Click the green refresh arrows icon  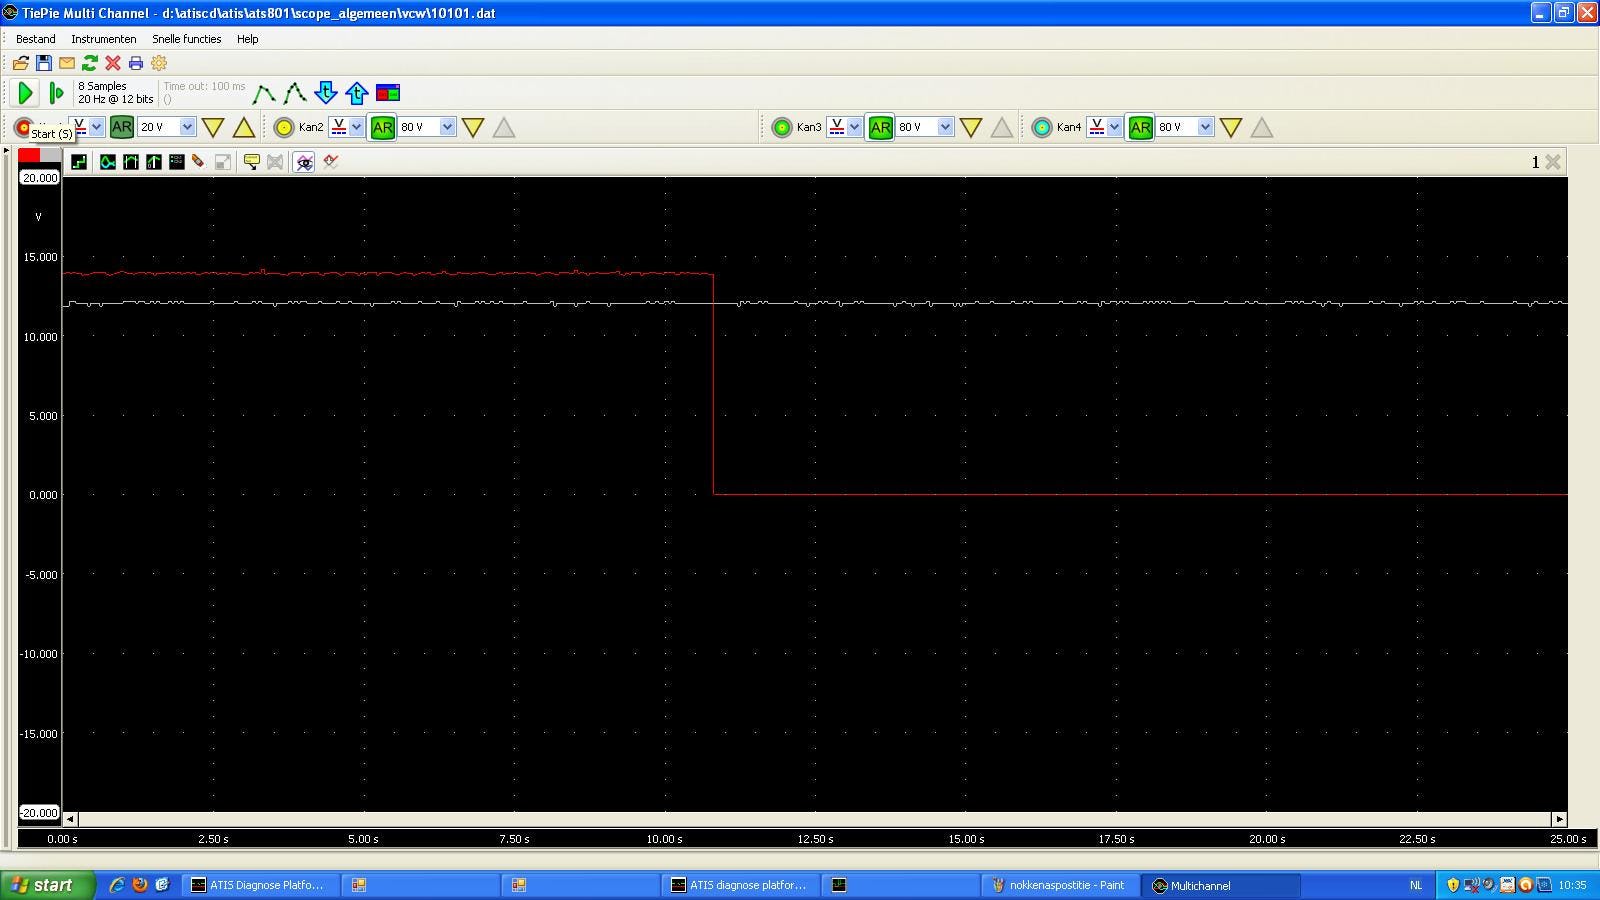(x=90, y=63)
